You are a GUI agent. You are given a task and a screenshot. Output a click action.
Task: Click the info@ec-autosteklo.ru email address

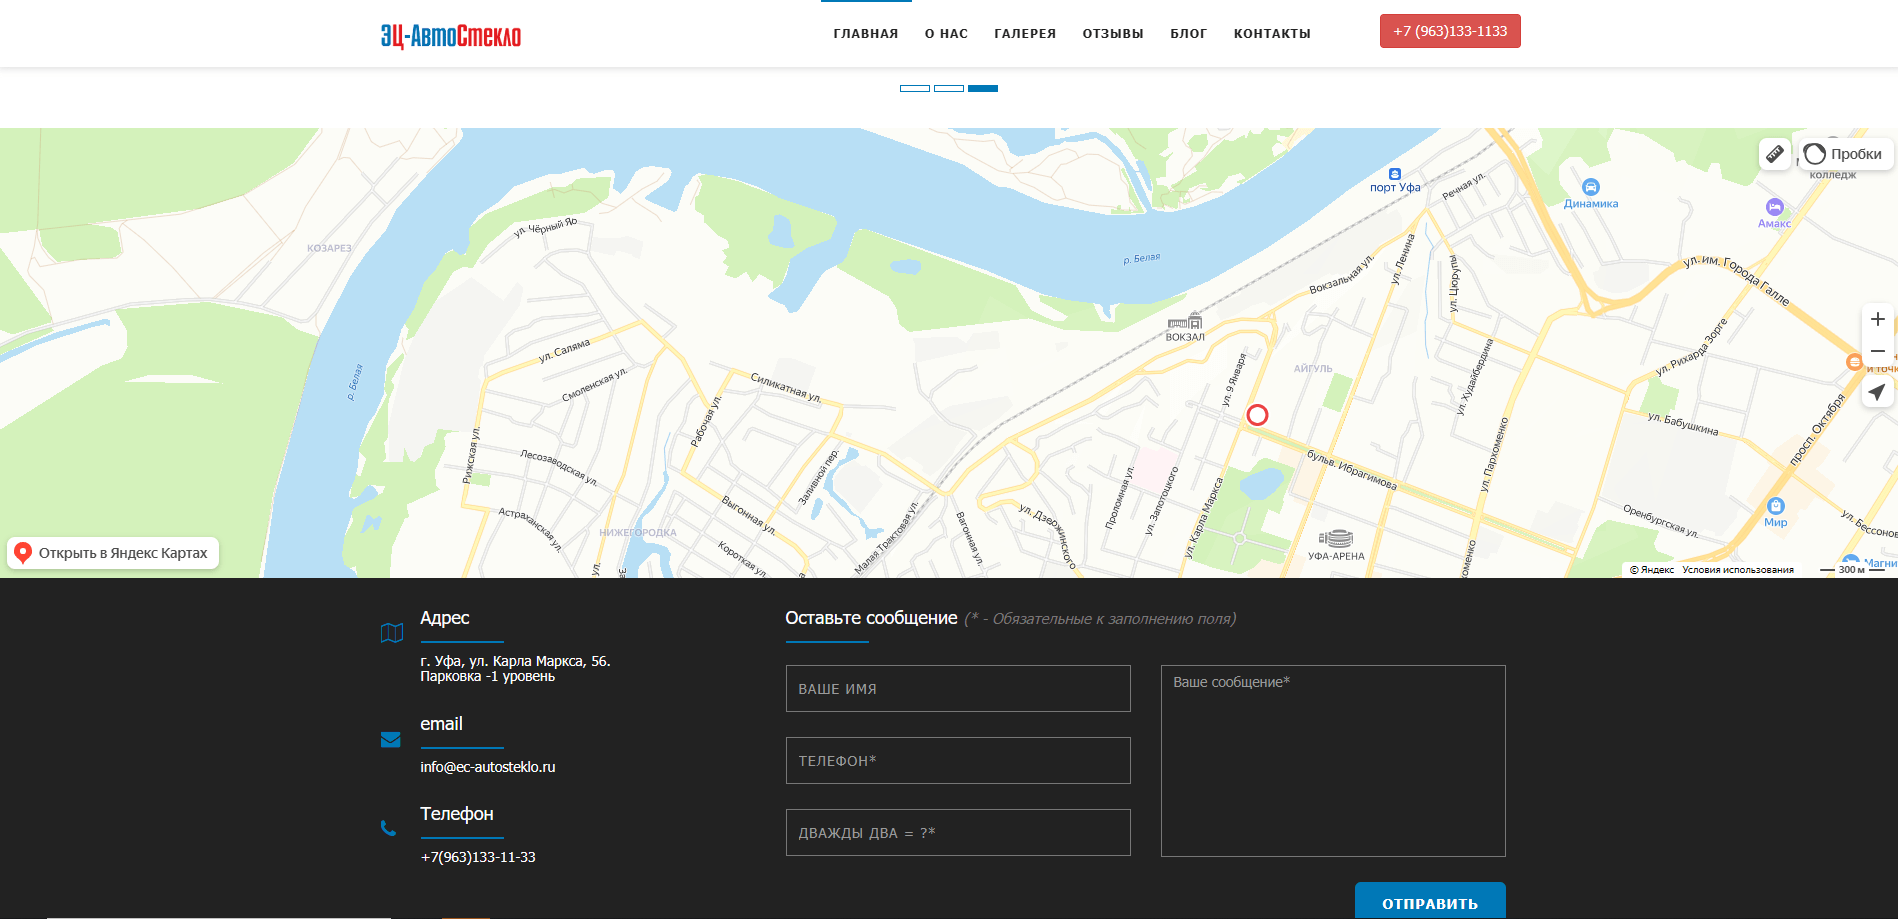pos(488,767)
